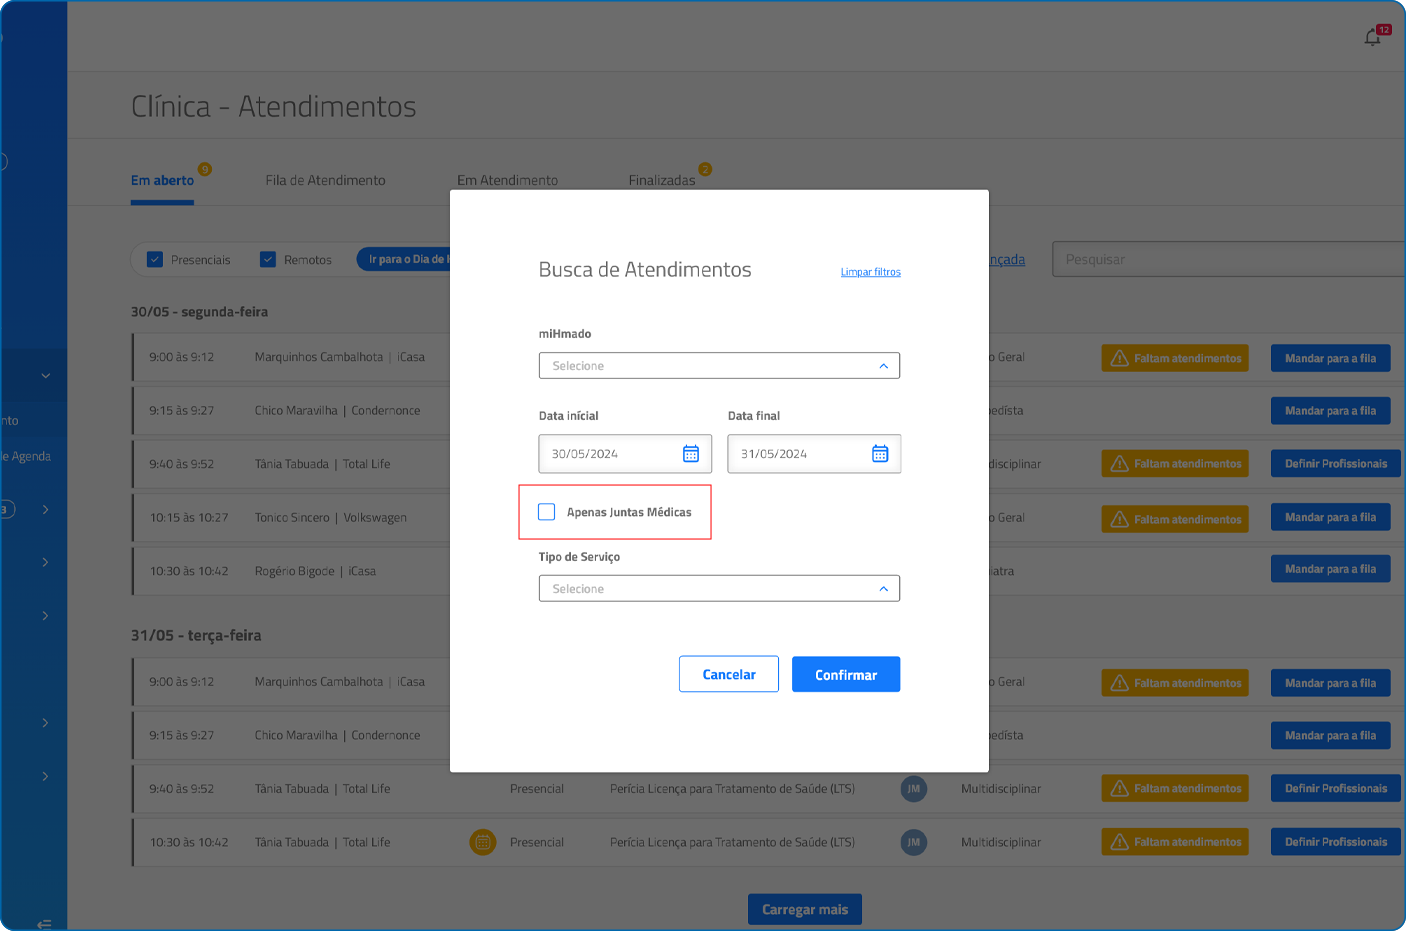Collapse the sidebar using bottom arrow icon

click(x=44, y=923)
